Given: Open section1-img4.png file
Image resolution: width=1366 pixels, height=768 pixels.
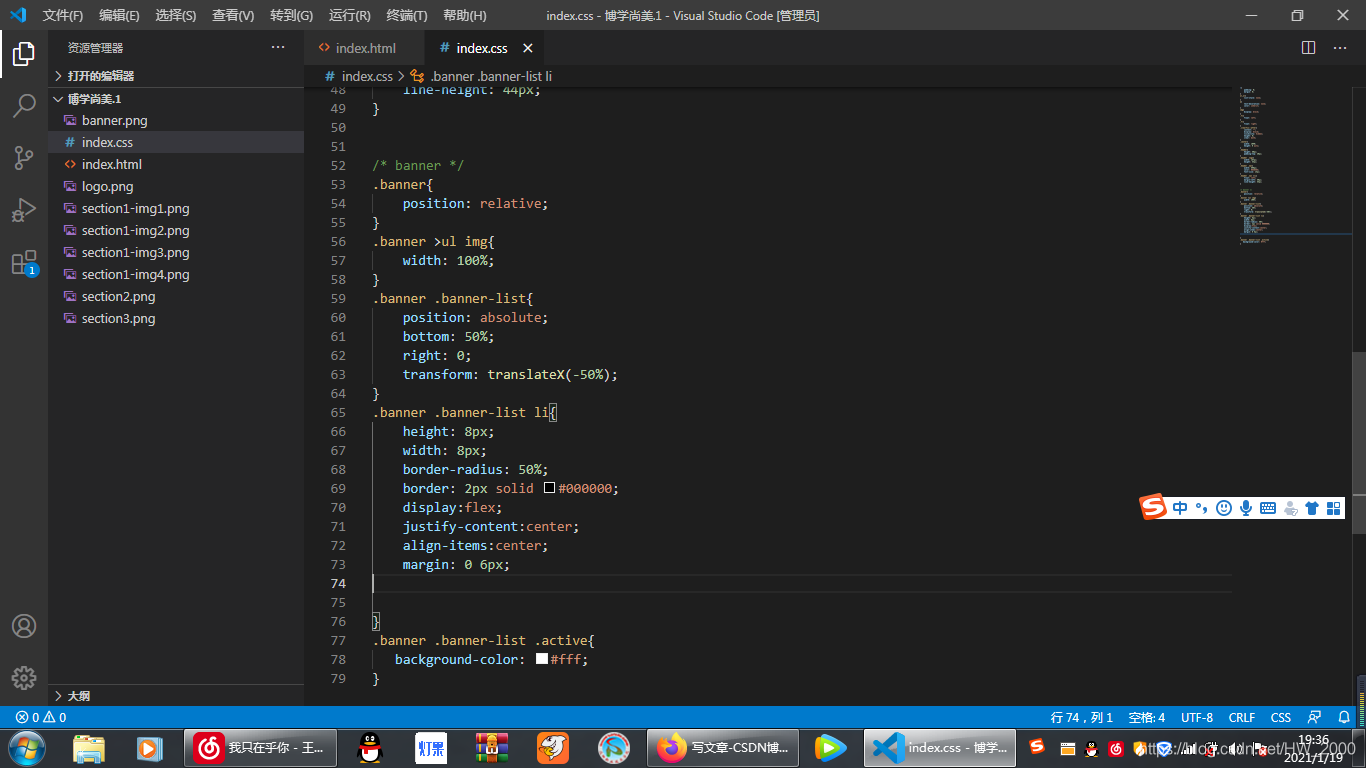Looking at the screenshot, I should point(176,274).
